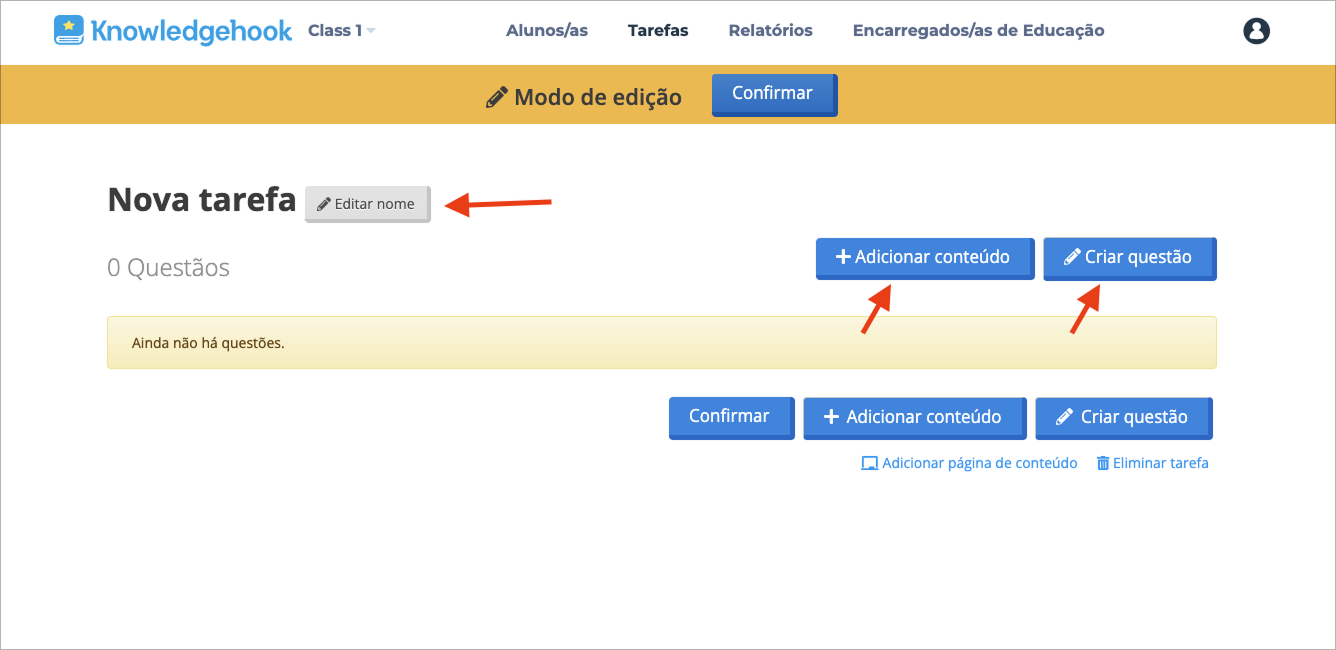Expand the Class 1 dropdown

pos(342,31)
